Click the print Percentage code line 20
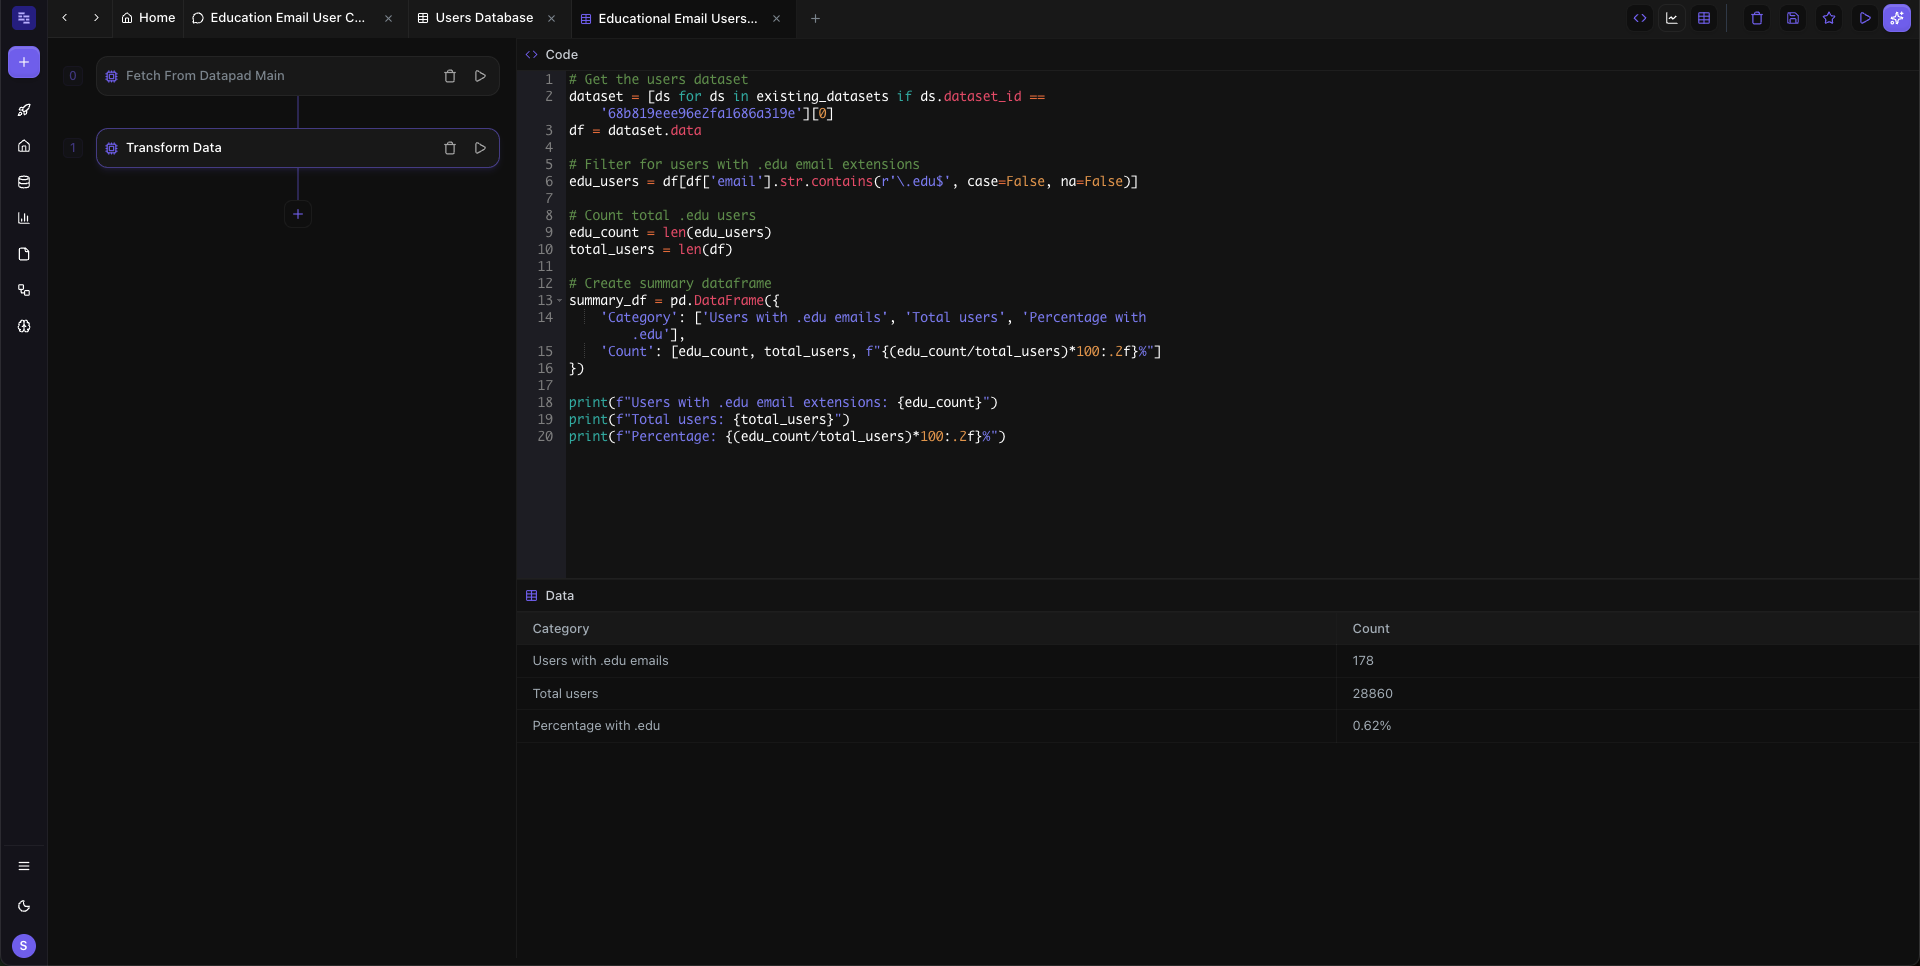1920x966 pixels. pos(788,437)
